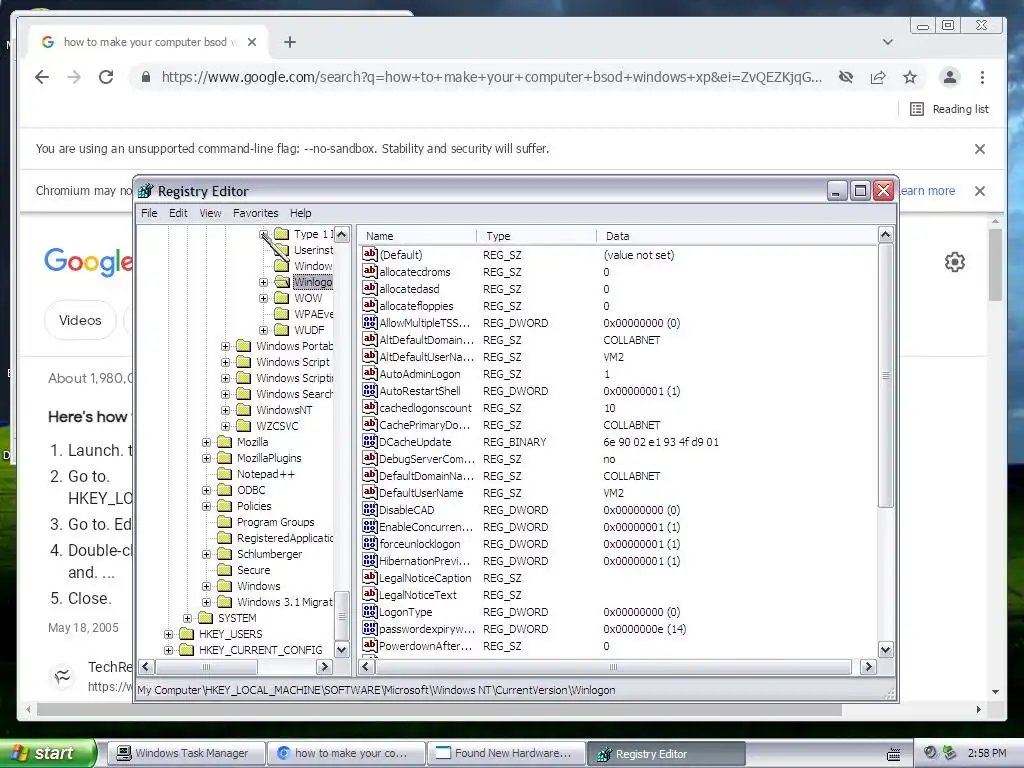Sort values by the Type column header

pyautogui.click(x=536, y=236)
